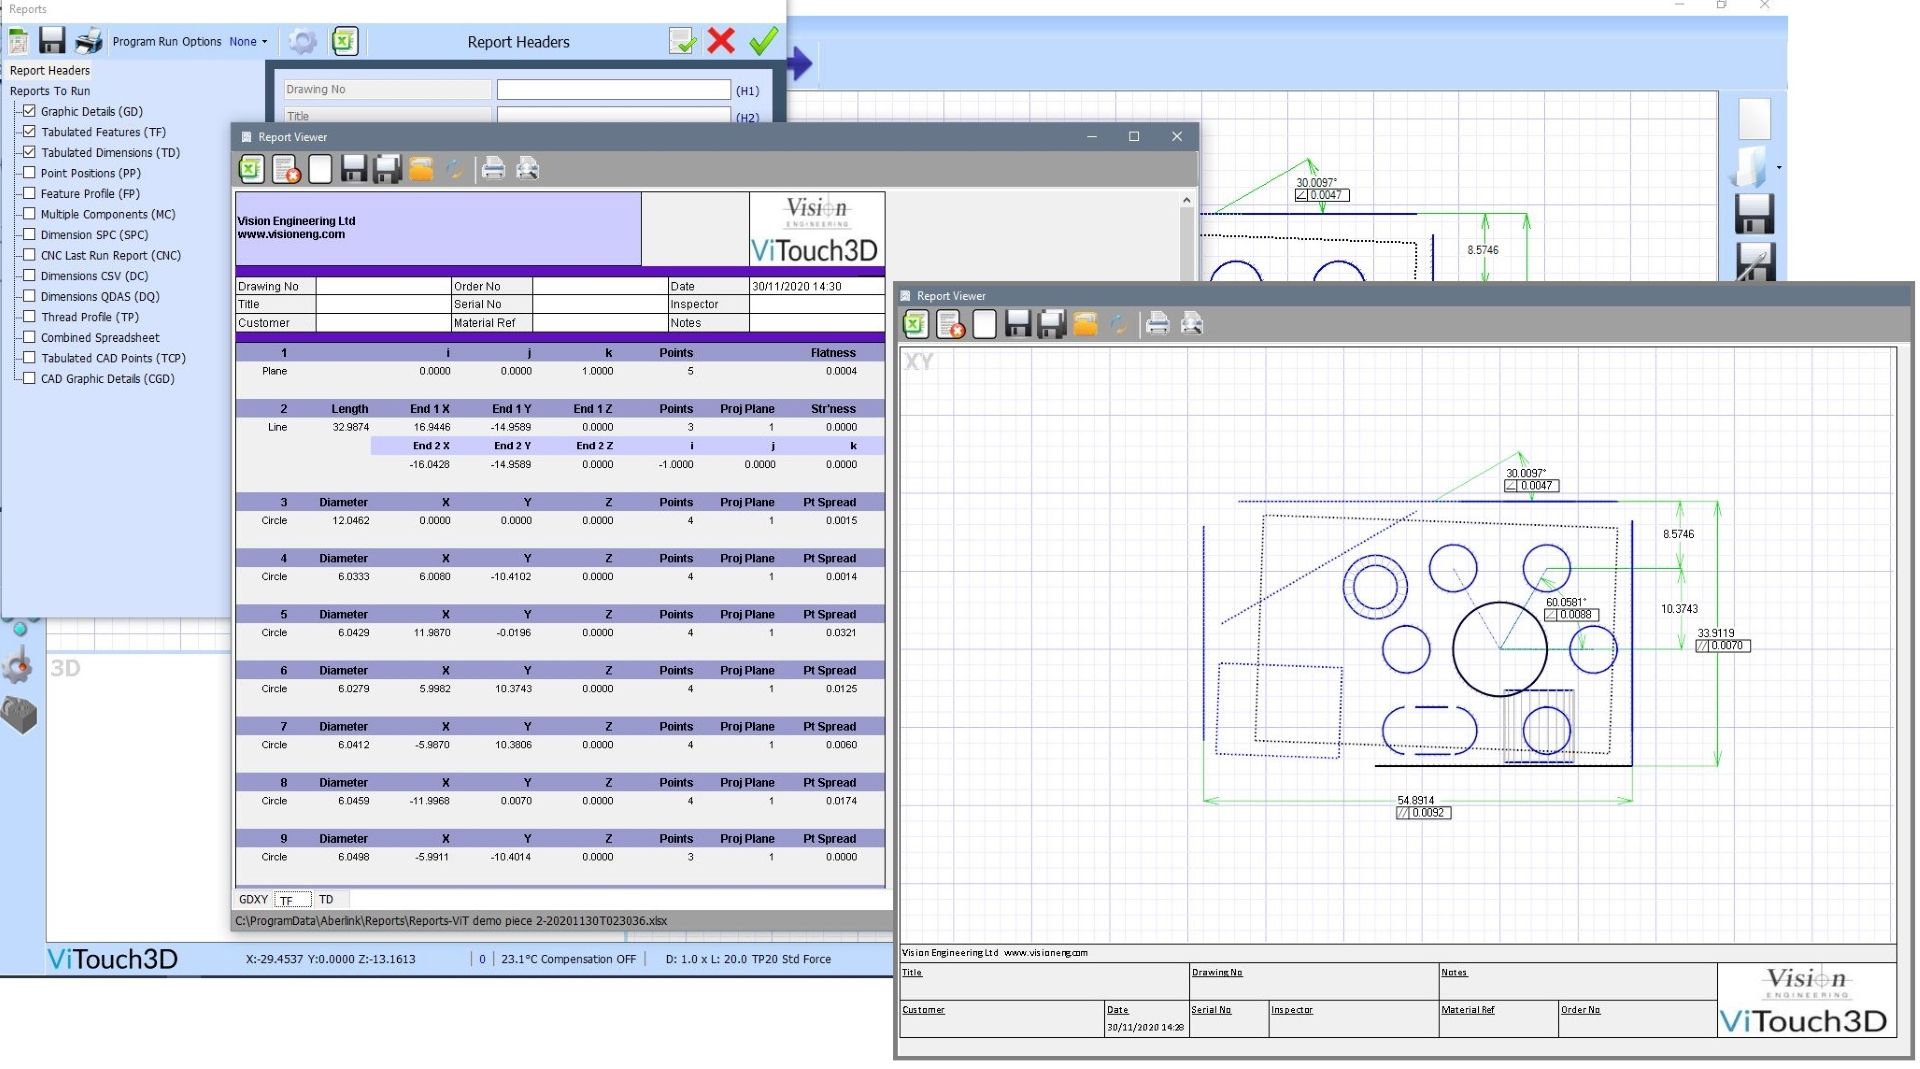This screenshot has height=1069, width=1920.
Task: Click the grey block icon left of the 3D view
Action: pos(19,715)
